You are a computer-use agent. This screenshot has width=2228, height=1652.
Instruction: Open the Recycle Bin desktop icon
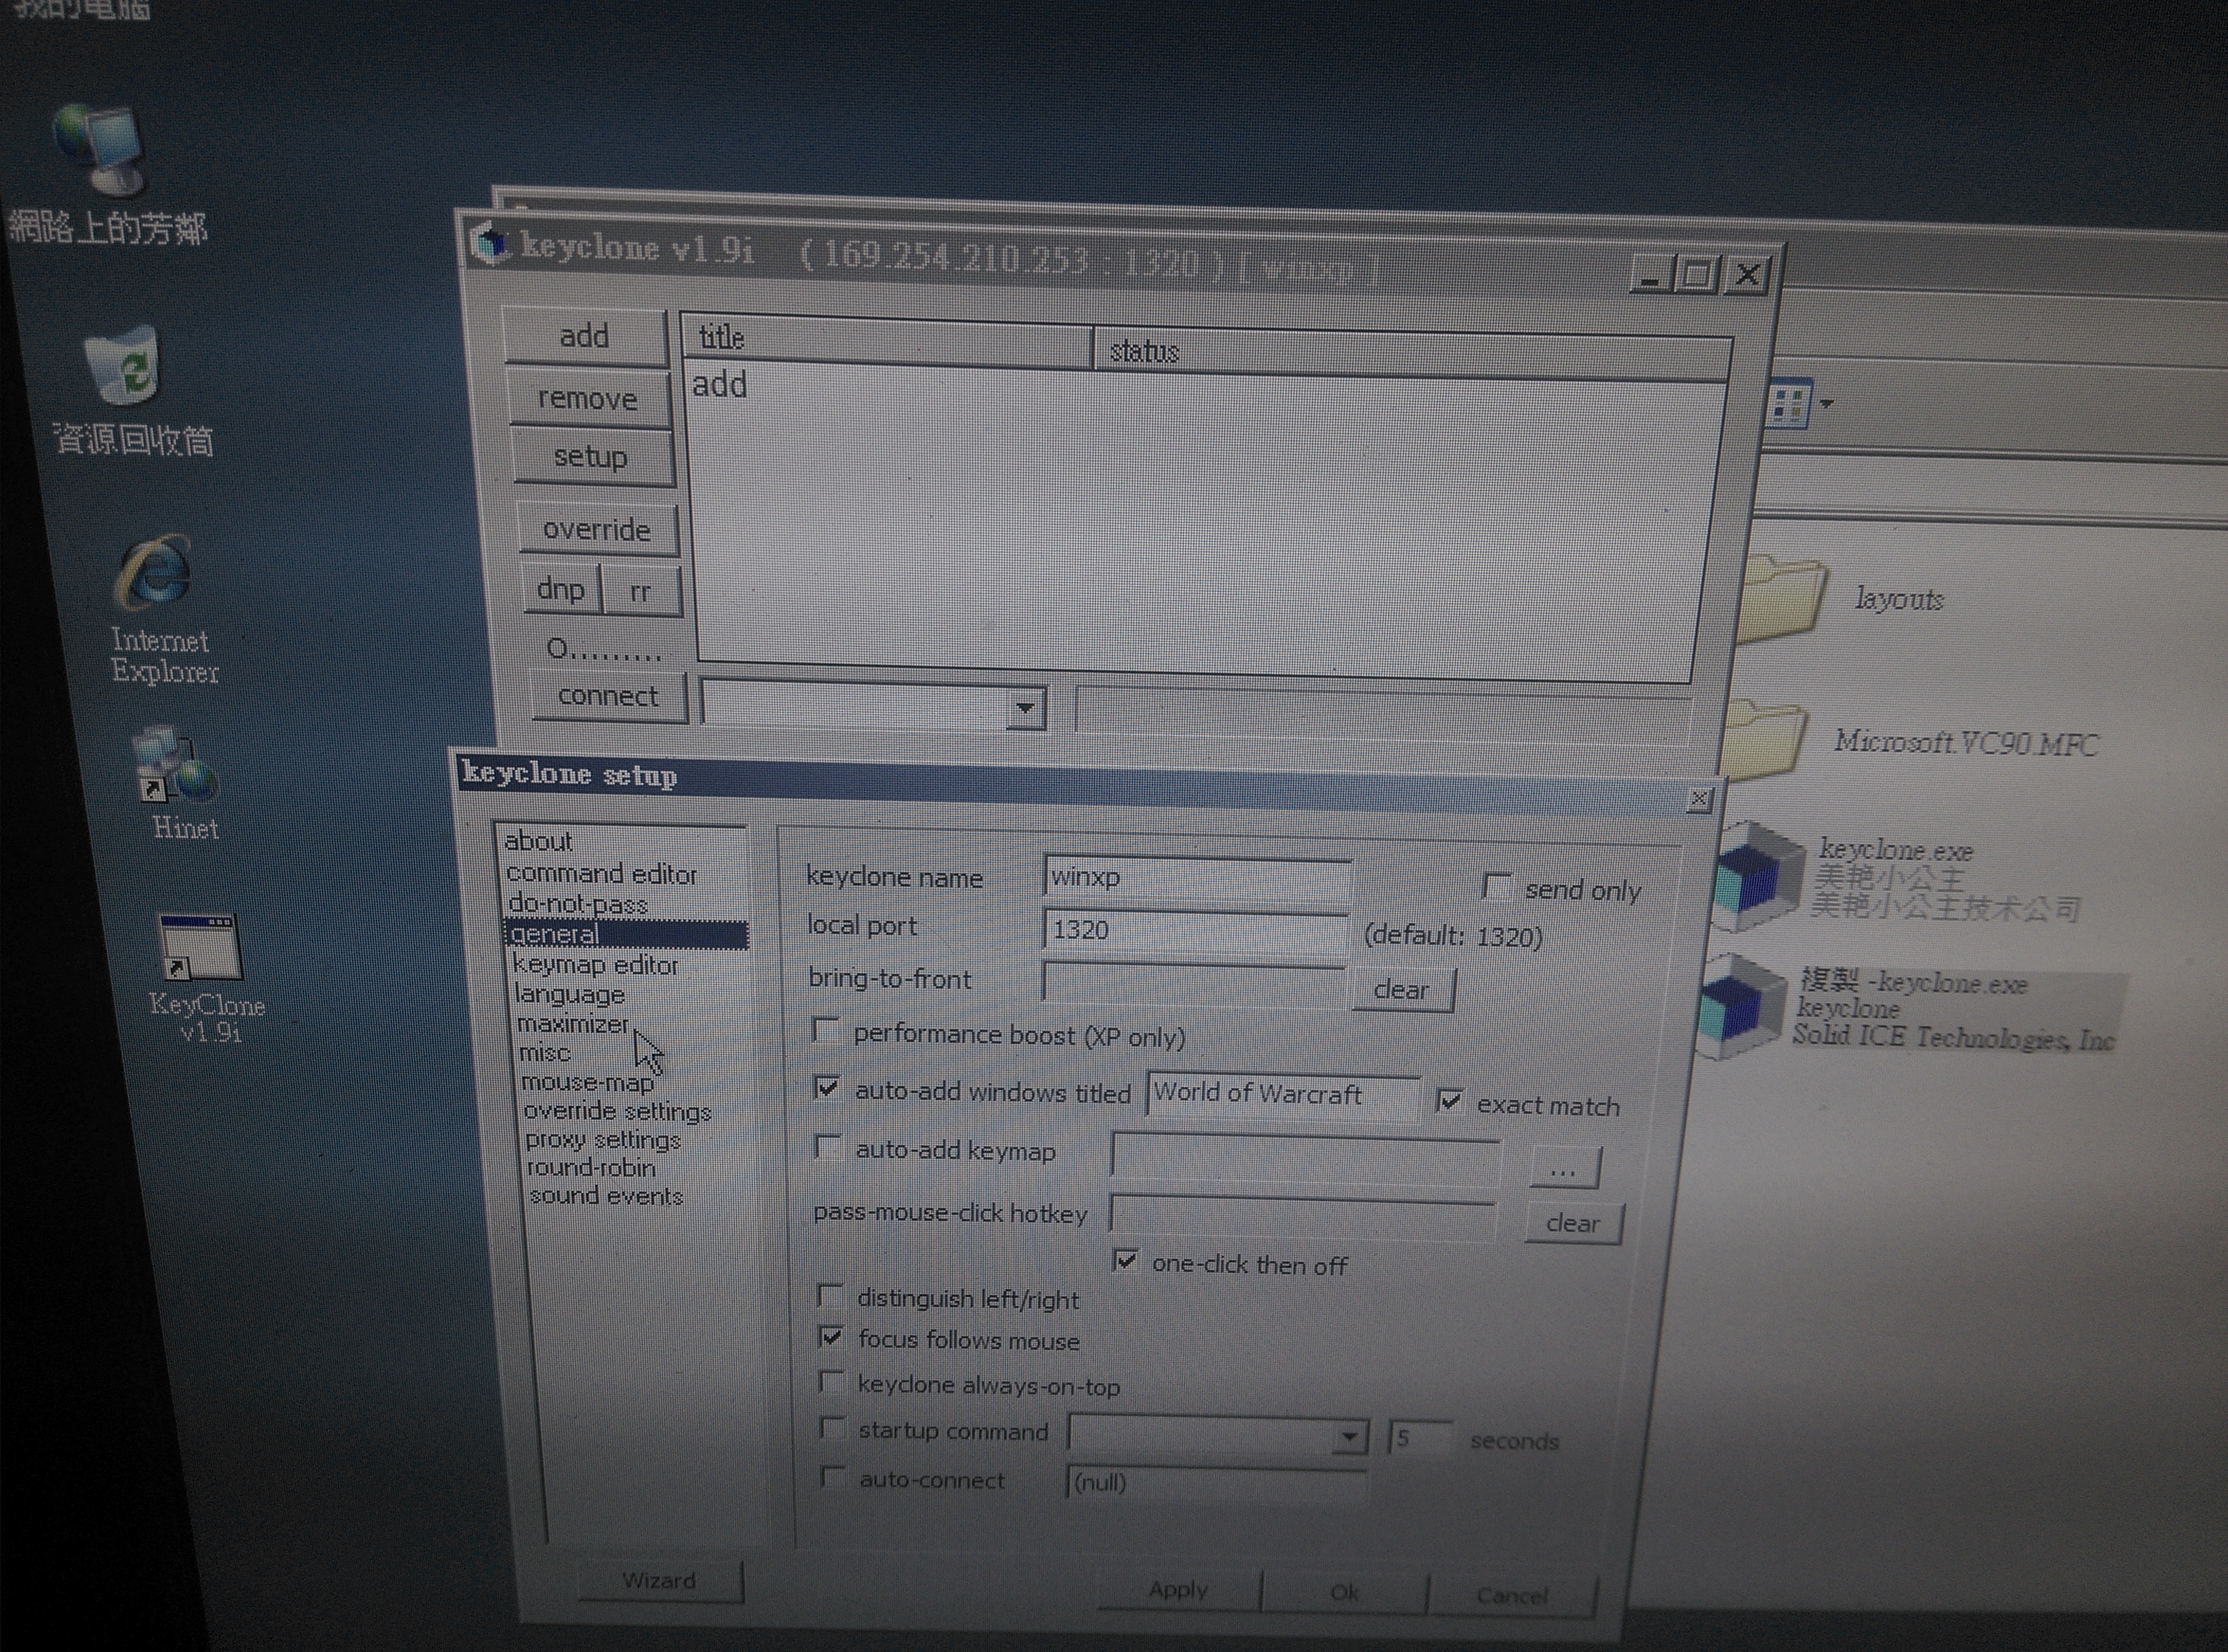[122, 366]
